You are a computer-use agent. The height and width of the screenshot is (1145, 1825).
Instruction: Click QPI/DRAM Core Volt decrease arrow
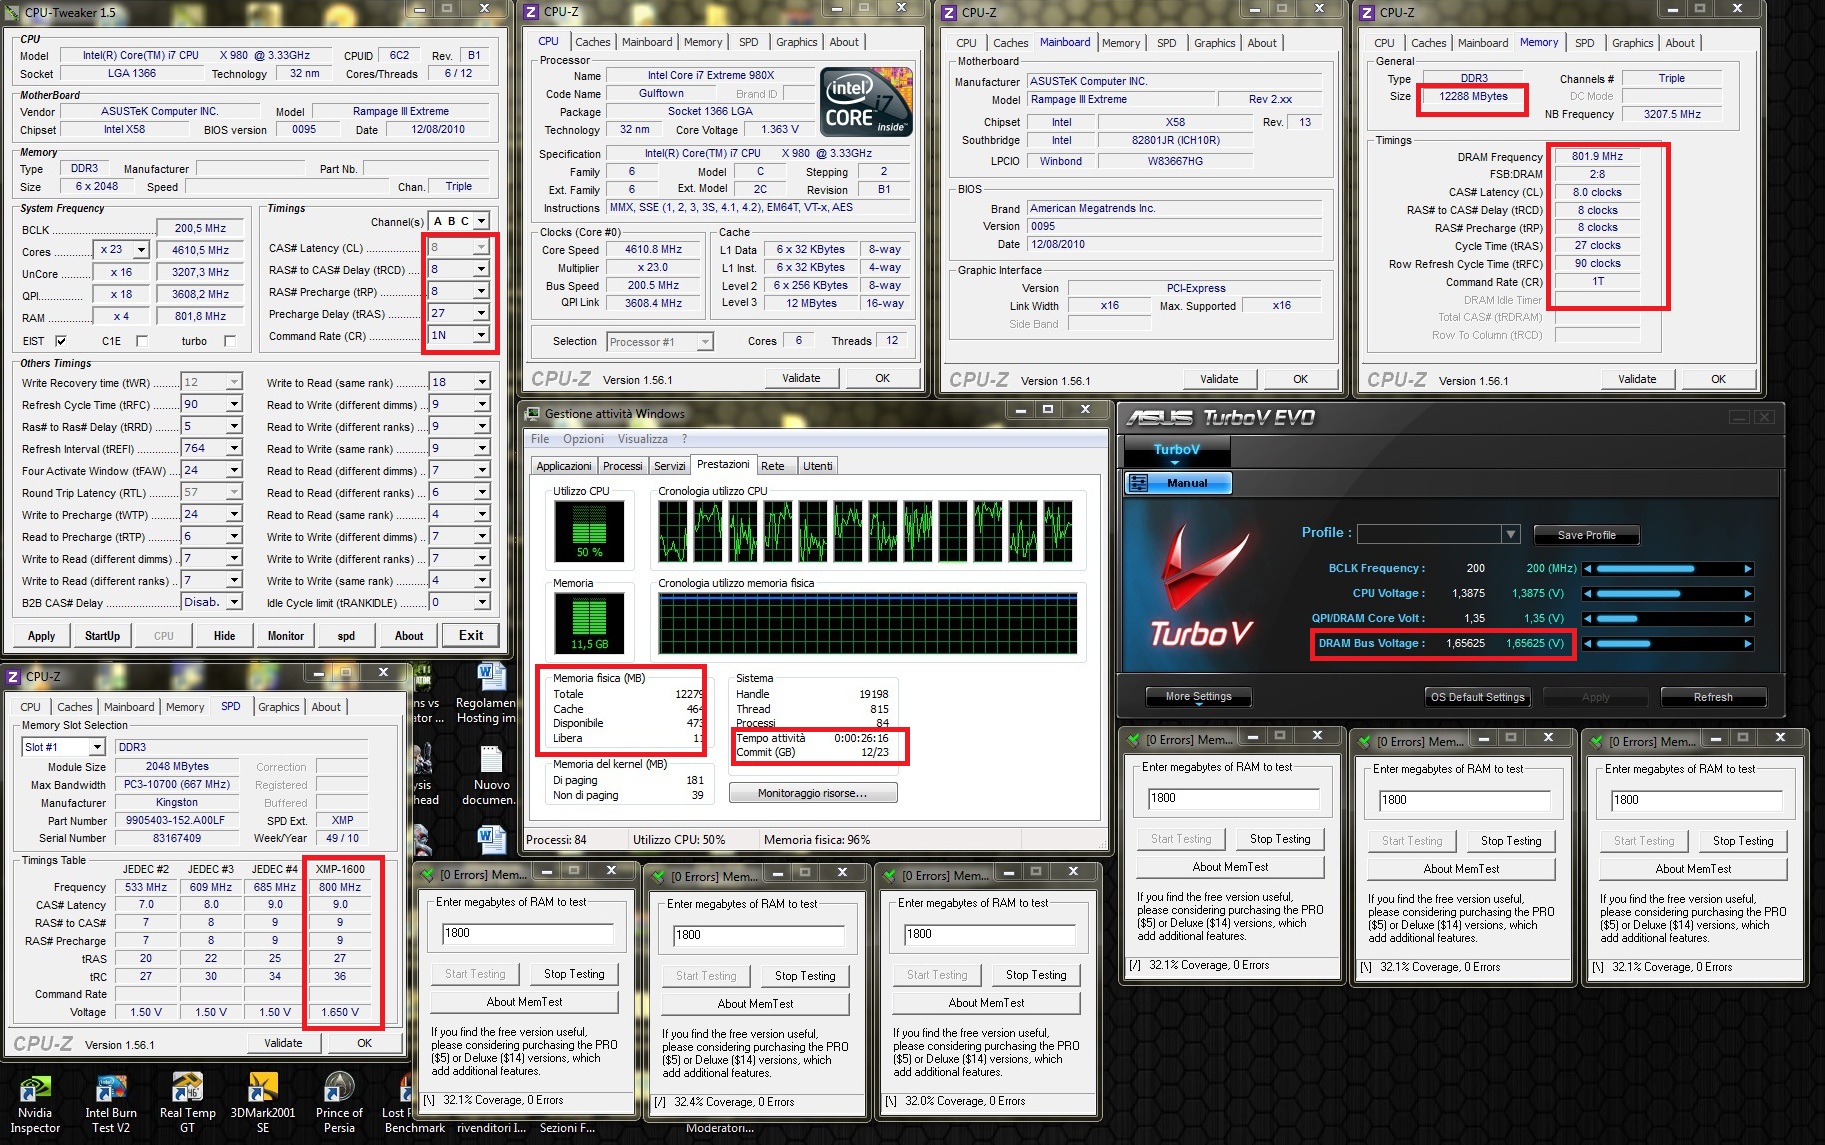tap(1588, 618)
